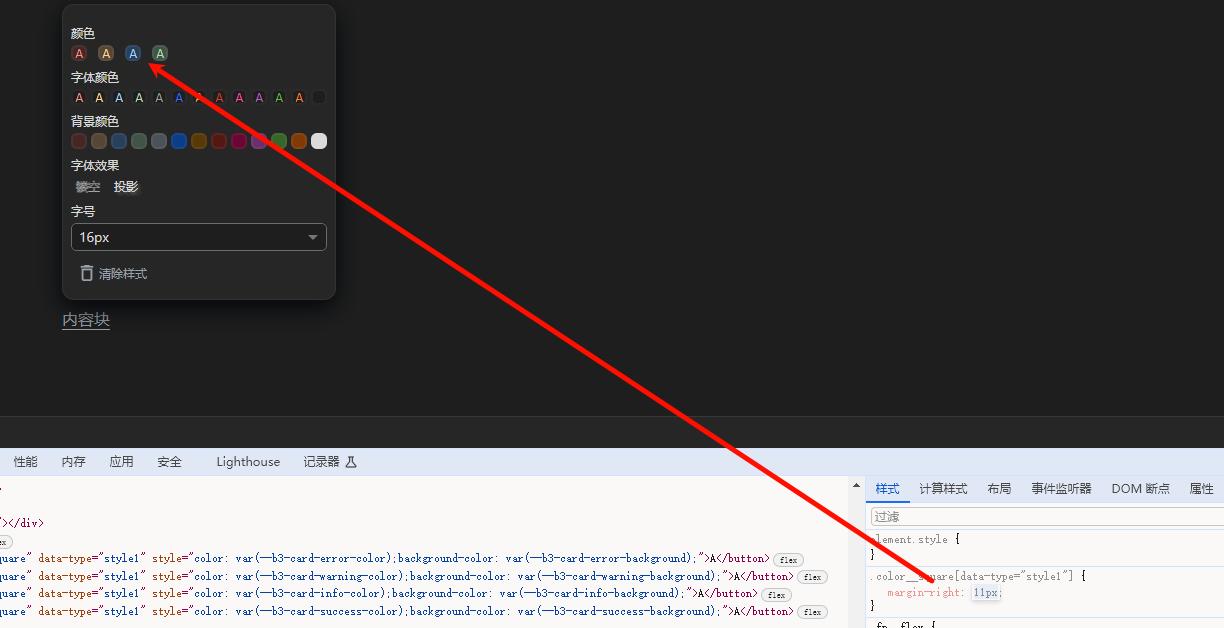Pick the black swatch ending 字体颜色 row
The height and width of the screenshot is (628, 1224).
pyautogui.click(x=319, y=97)
